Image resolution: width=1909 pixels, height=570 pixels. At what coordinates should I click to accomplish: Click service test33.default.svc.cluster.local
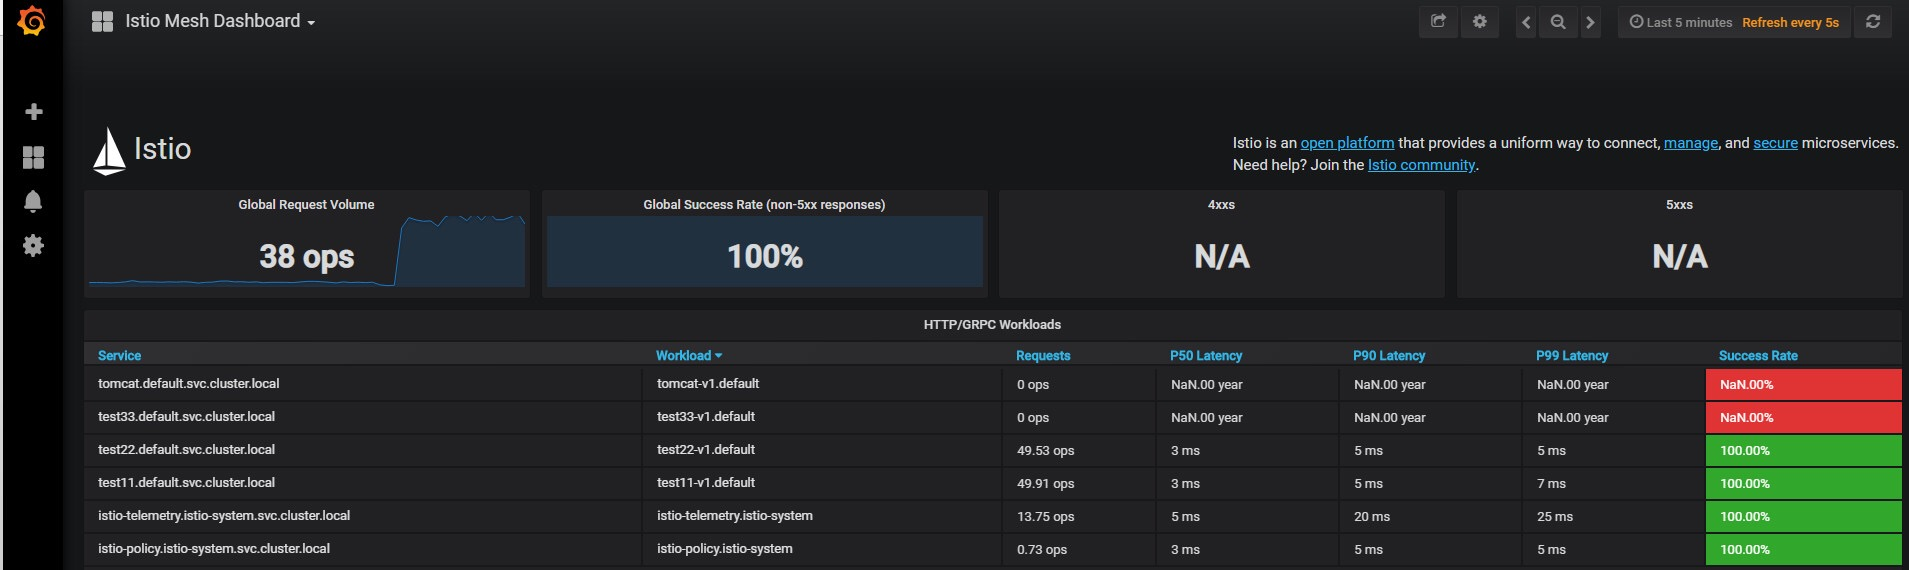tap(186, 417)
